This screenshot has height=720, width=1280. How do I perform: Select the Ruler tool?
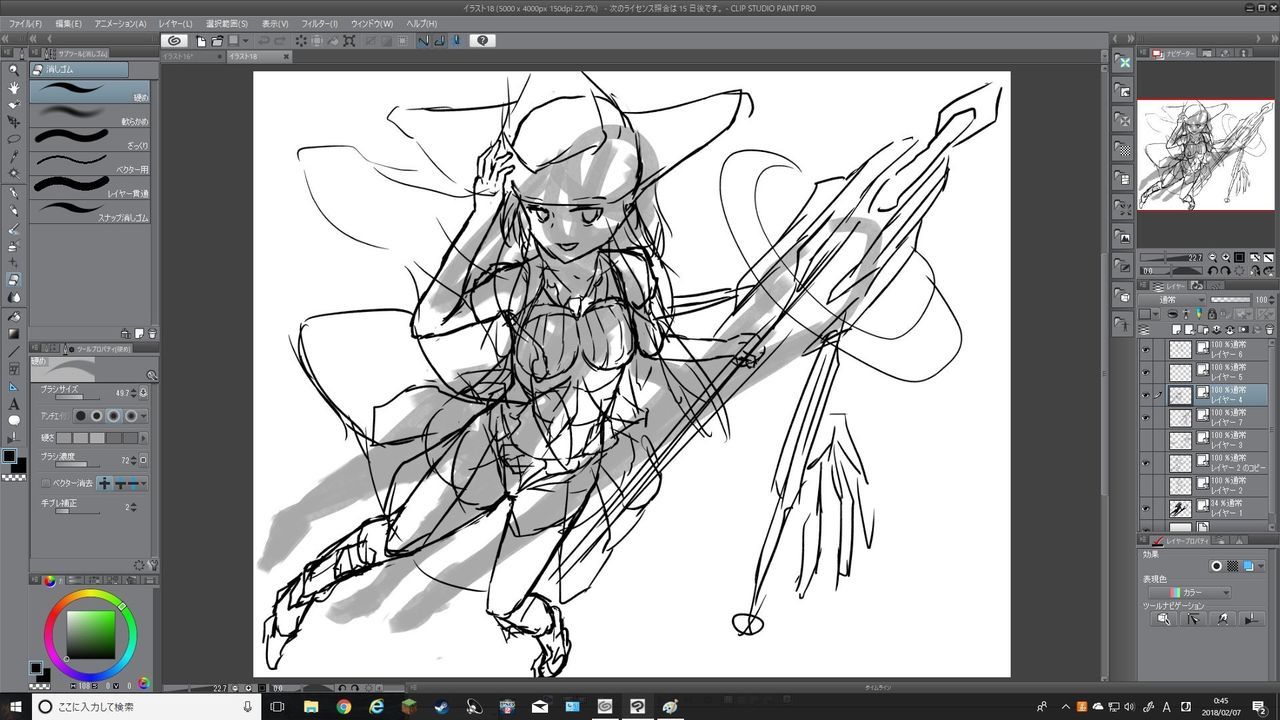(x=14, y=386)
